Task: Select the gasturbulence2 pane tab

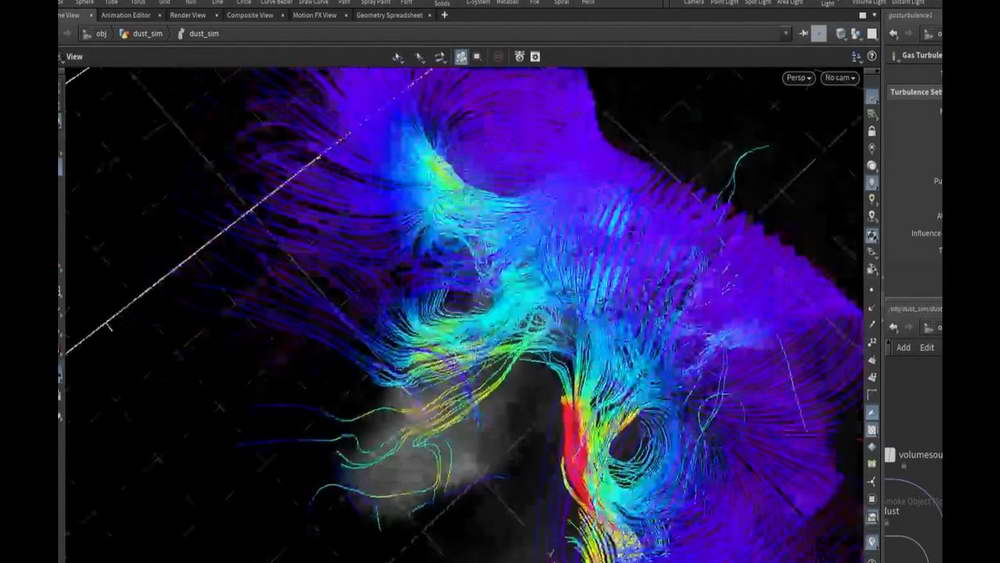Action: [911, 15]
